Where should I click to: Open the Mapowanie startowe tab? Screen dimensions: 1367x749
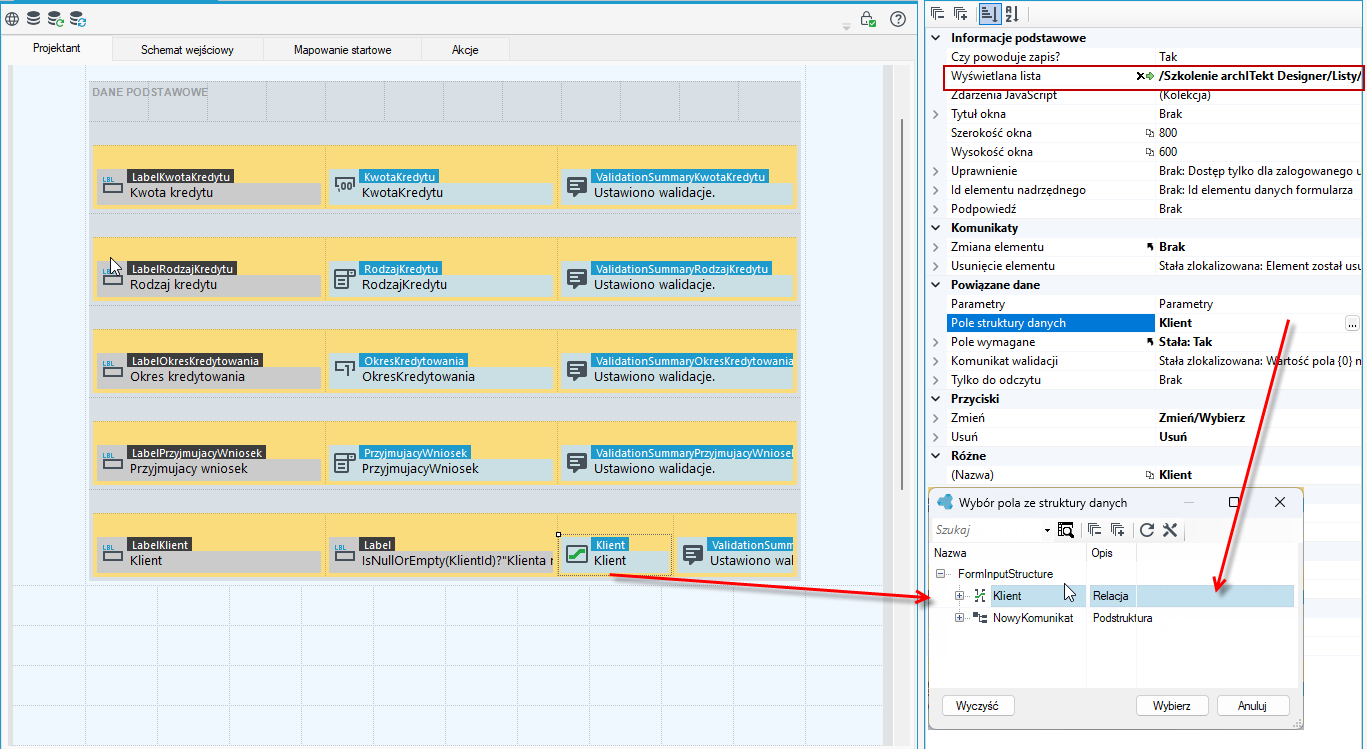pyautogui.click(x=342, y=49)
